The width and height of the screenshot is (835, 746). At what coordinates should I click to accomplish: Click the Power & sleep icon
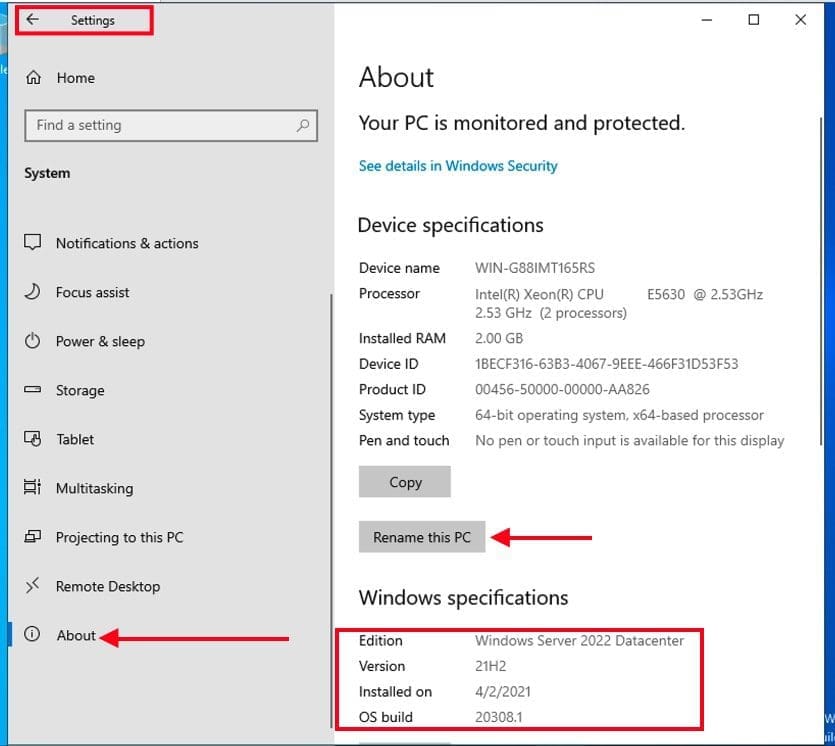[x=33, y=341]
